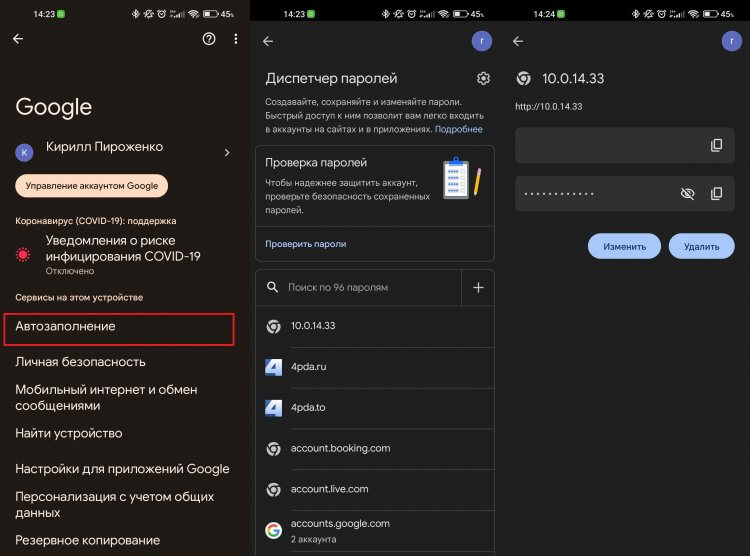750x556 pixels.
Task: Tap the search magnifier icon
Action: 273,287
